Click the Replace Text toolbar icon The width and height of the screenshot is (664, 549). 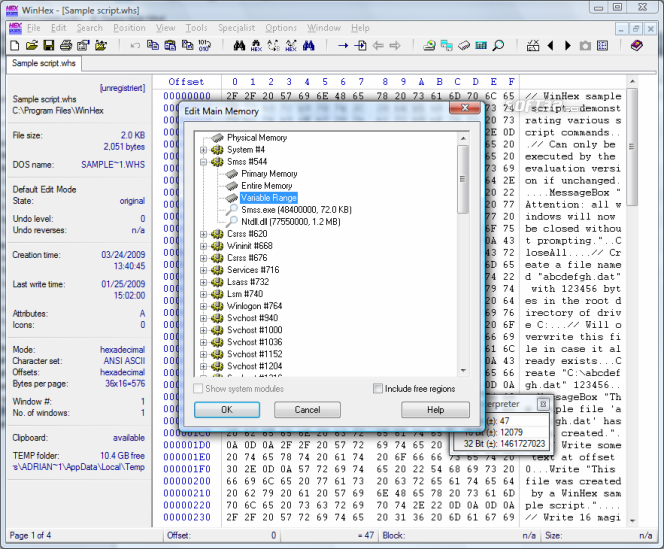click(x=274, y=45)
